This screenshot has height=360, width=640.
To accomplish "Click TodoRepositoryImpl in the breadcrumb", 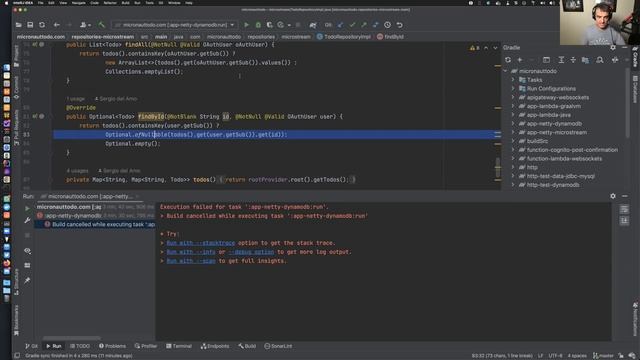I will coord(344,37).
